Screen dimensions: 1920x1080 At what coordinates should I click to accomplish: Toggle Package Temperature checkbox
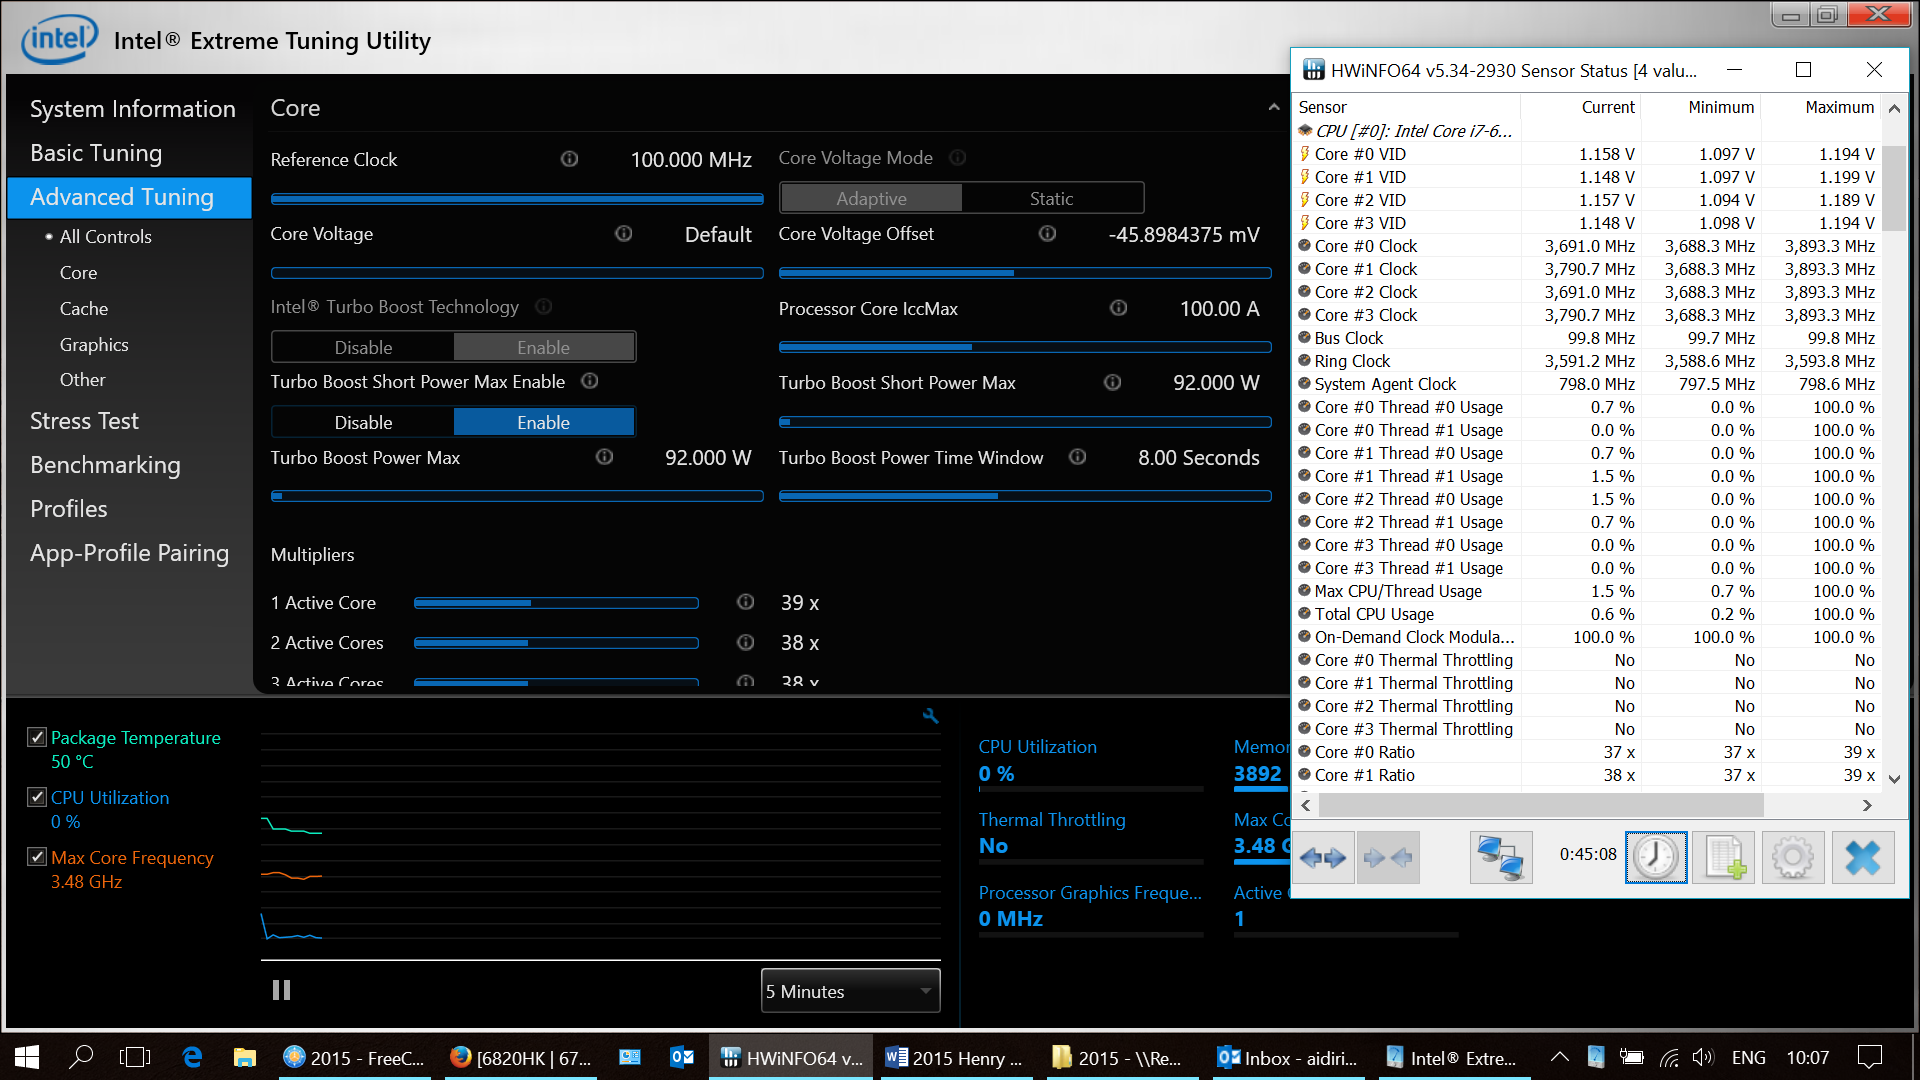click(x=37, y=737)
